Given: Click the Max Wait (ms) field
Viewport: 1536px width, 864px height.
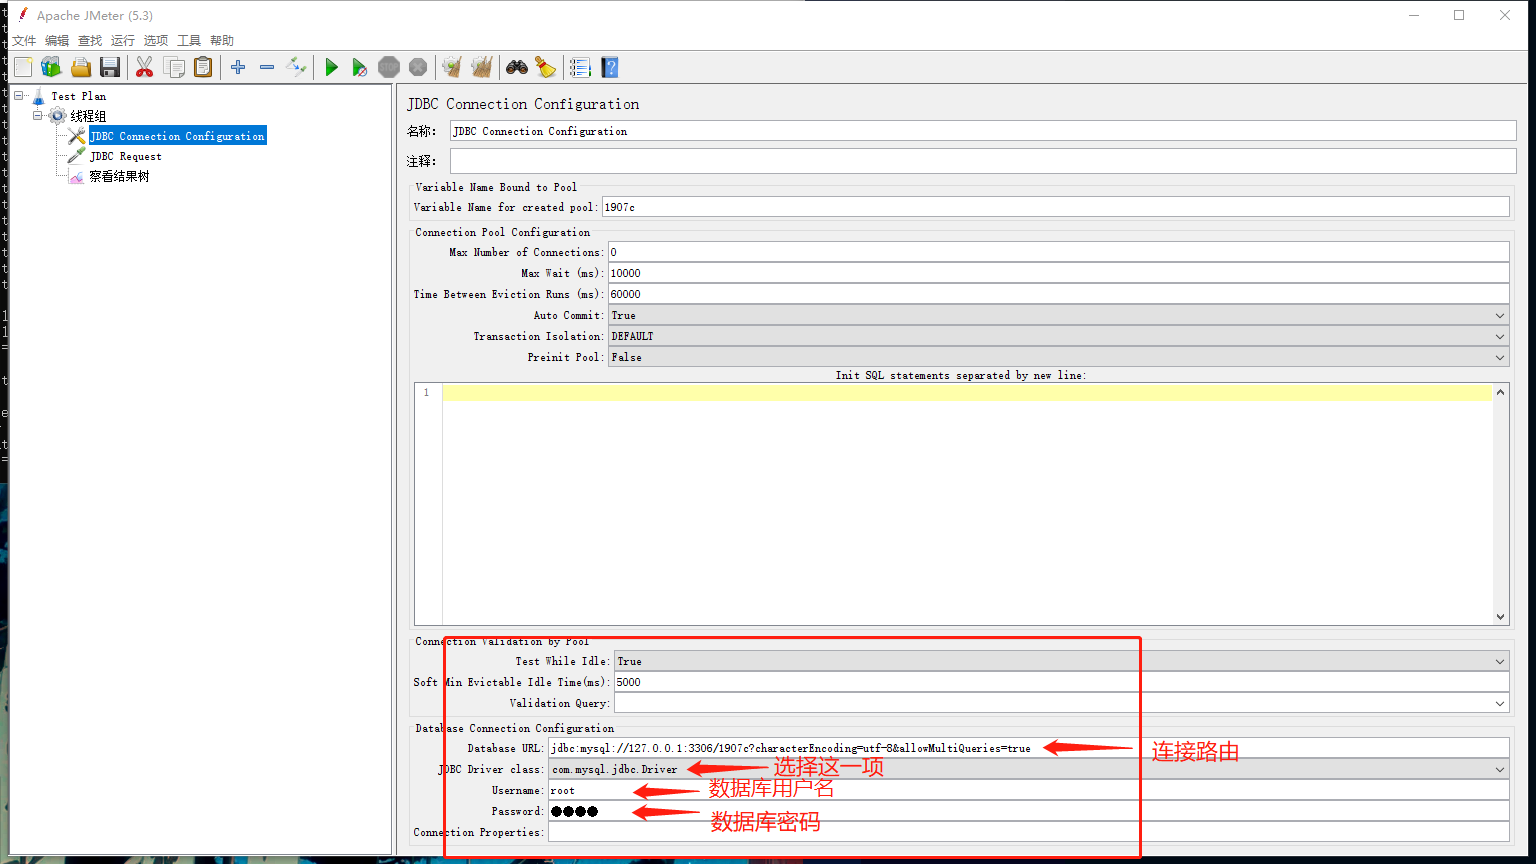Looking at the screenshot, I should click(1059, 273).
